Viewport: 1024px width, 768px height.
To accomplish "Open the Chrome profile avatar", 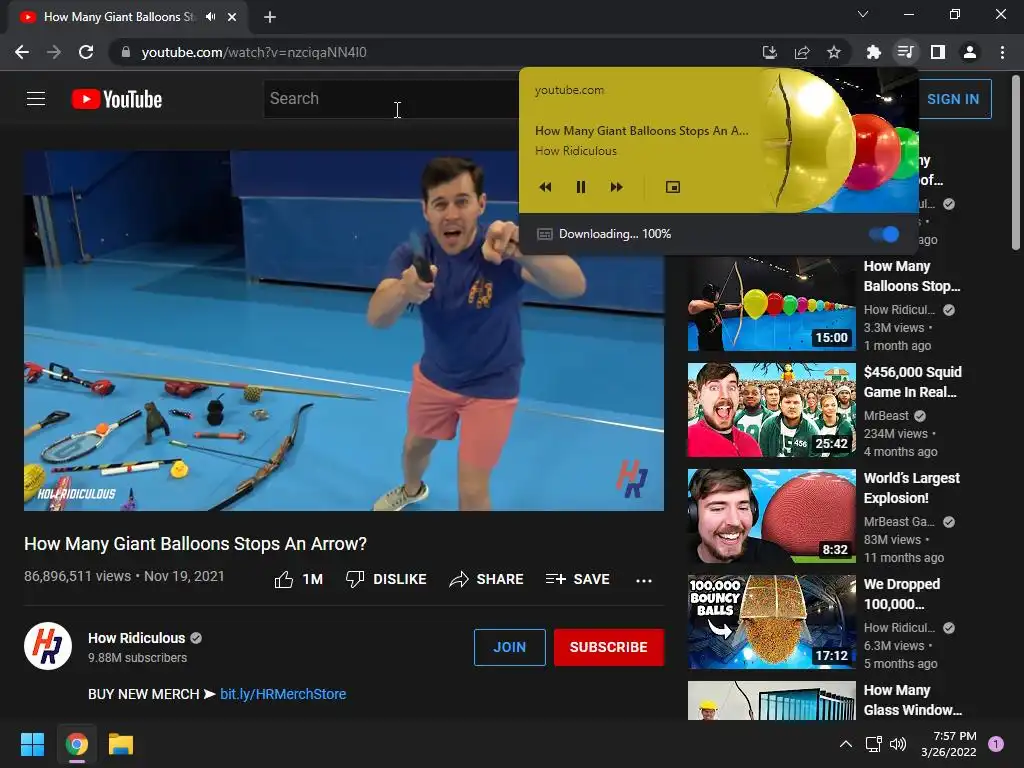I will point(970,52).
